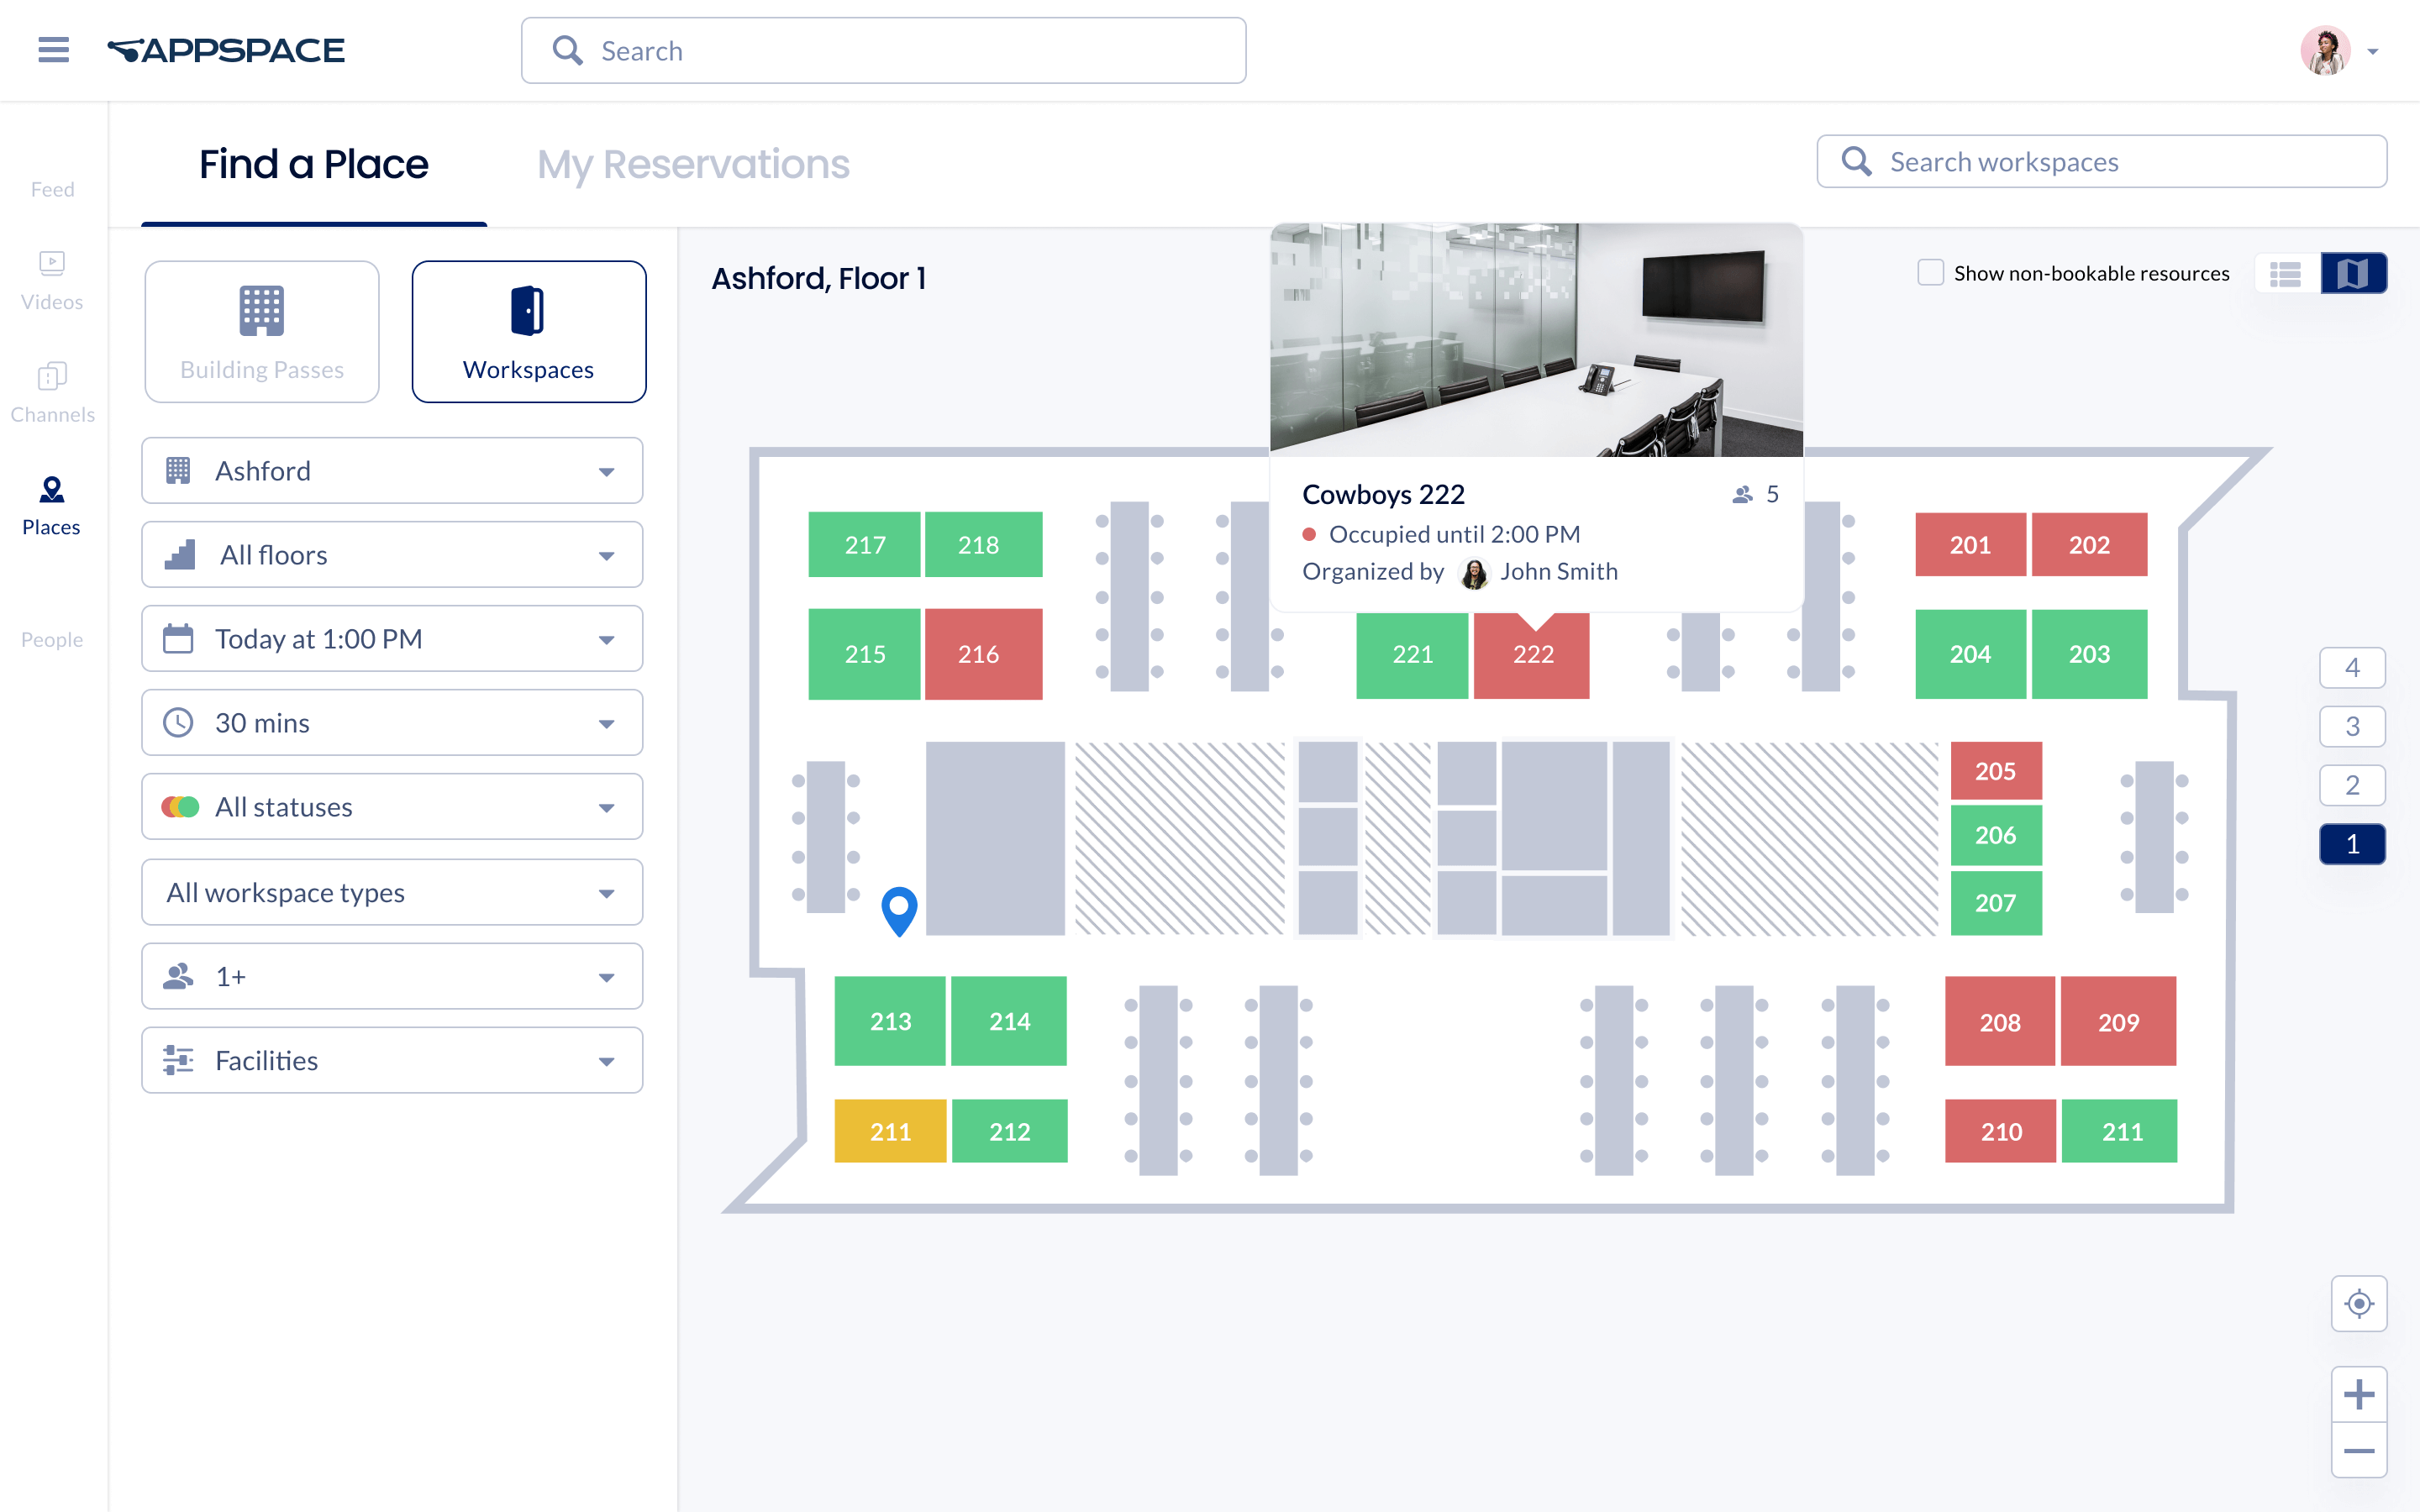Open the Facilities filter dropdown

tap(392, 1060)
